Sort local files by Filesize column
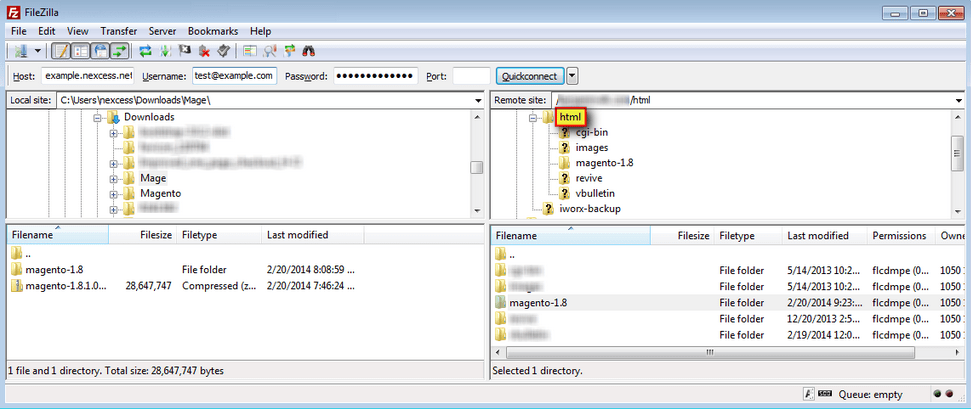The height and width of the screenshot is (409, 971). click(142, 235)
